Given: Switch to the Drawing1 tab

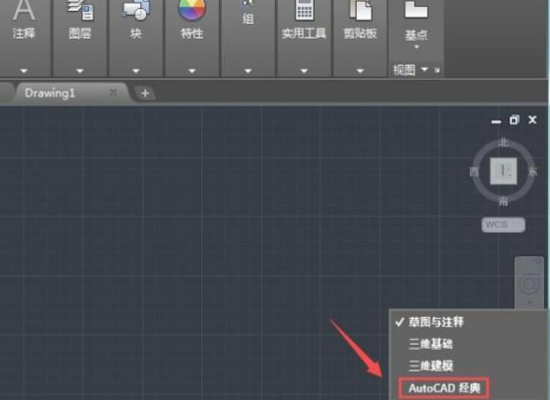Looking at the screenshot, I should 50,93.
